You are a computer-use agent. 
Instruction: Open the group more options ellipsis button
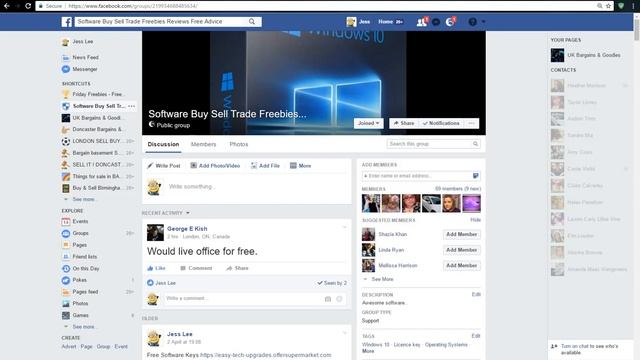tap(471, 123)
